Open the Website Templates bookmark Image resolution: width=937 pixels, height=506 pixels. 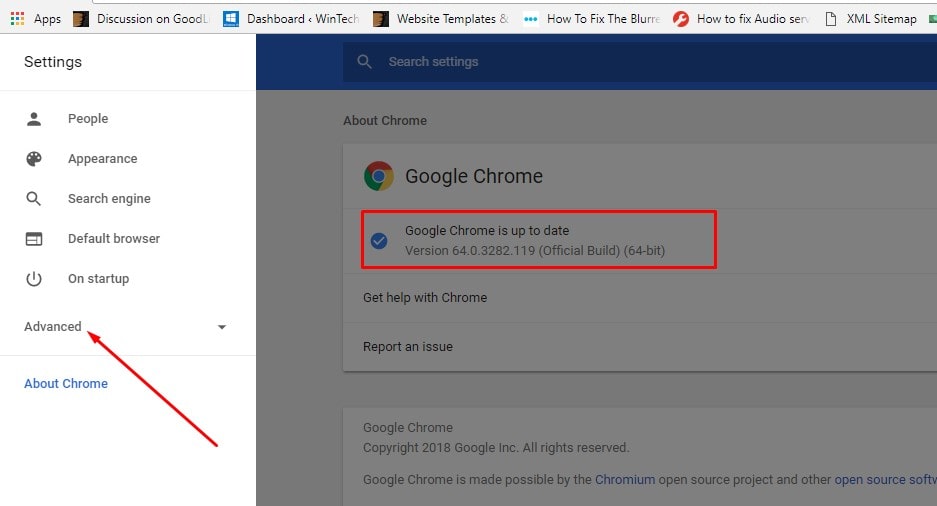[x=452, y=19]
